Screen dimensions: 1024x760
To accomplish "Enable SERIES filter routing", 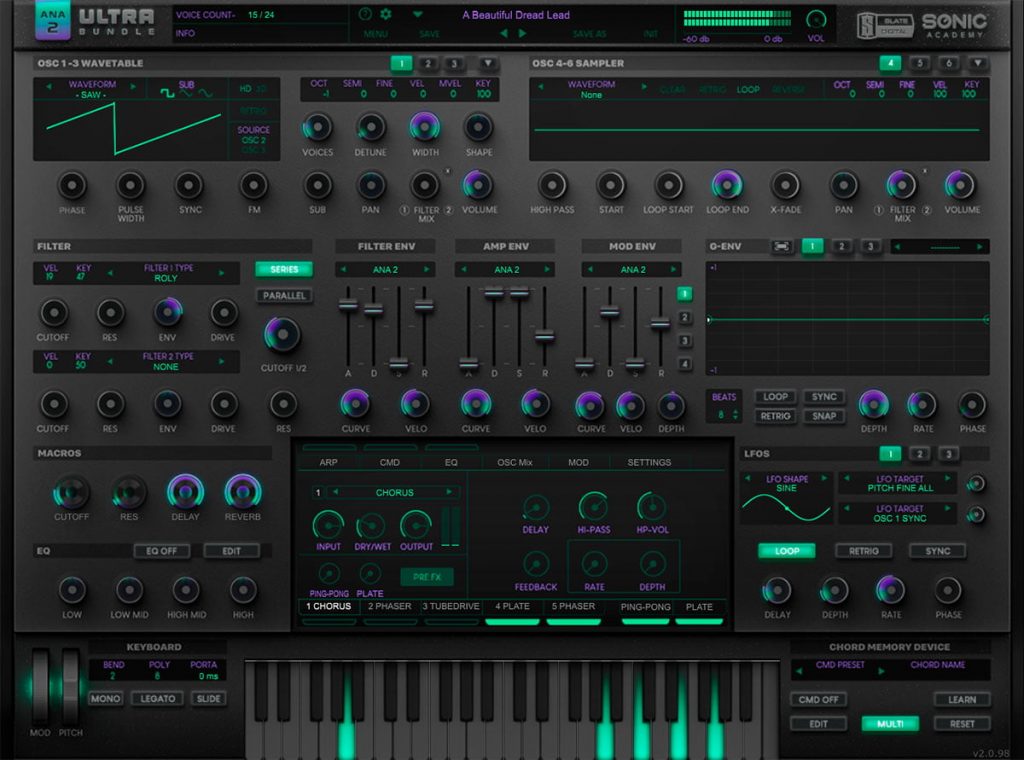I will 284,269.
